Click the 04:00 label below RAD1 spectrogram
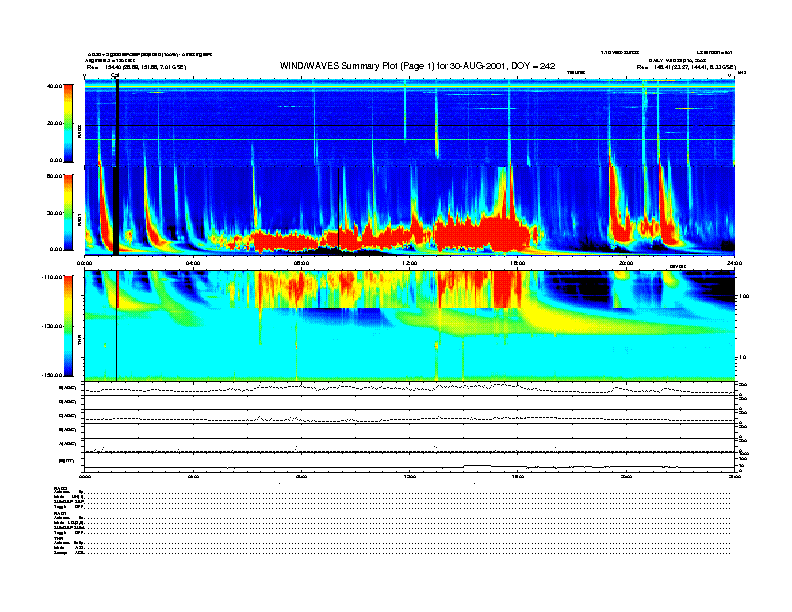The image size is (792, 612). tap(193, 263)
